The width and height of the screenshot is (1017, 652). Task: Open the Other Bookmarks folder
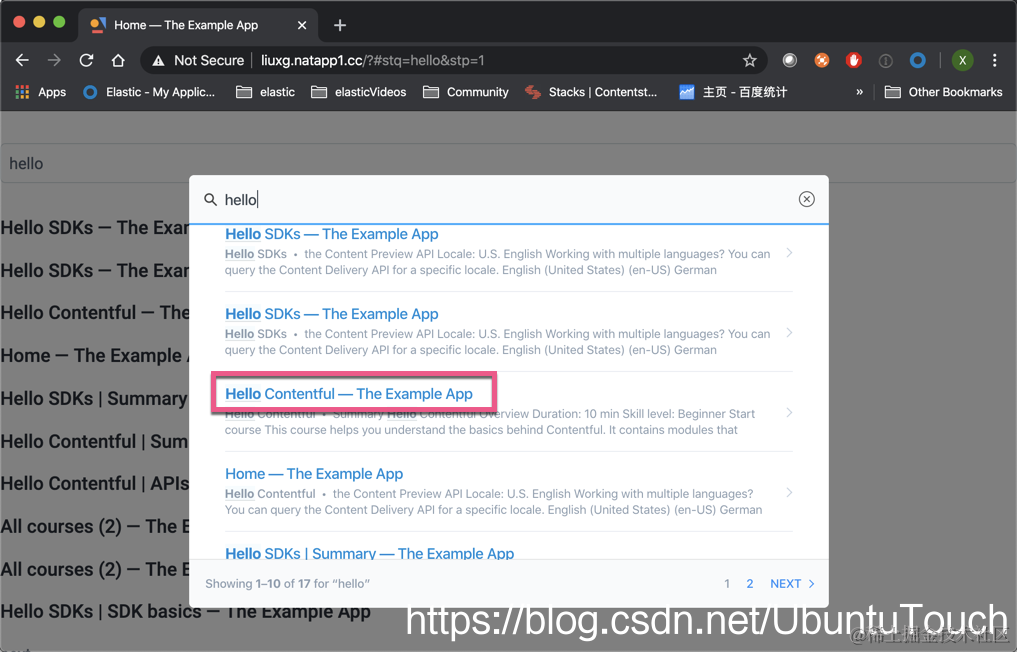pos(944,92)
